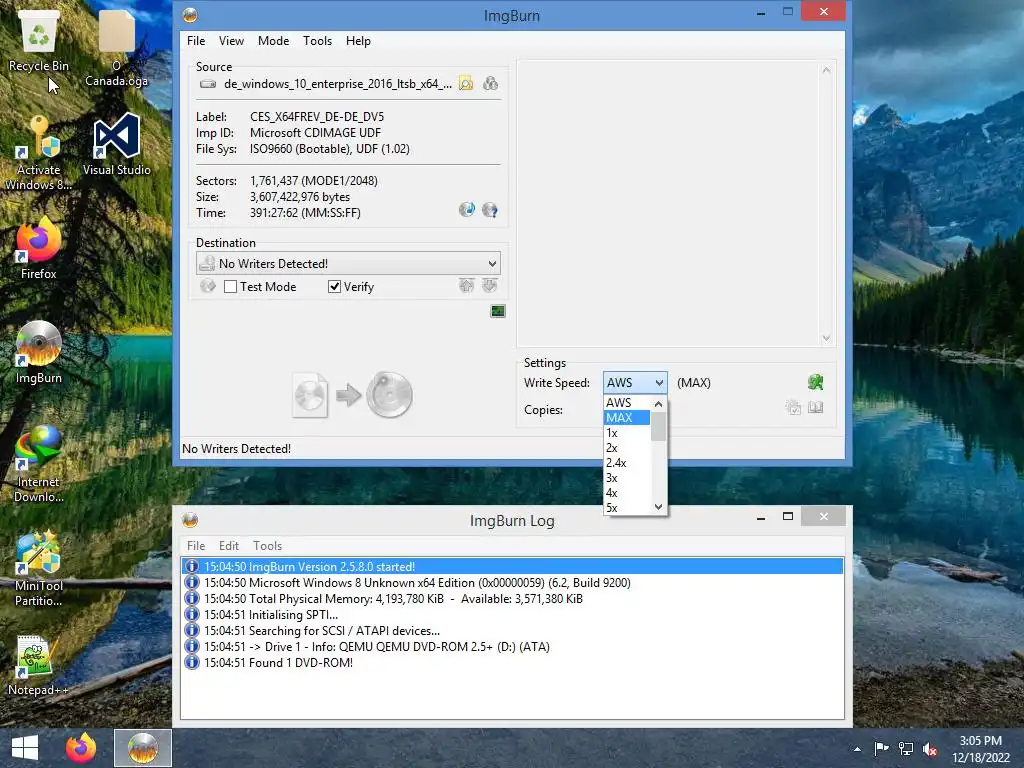
Task: Click the source file name text
Action: [x=337, y=84]
